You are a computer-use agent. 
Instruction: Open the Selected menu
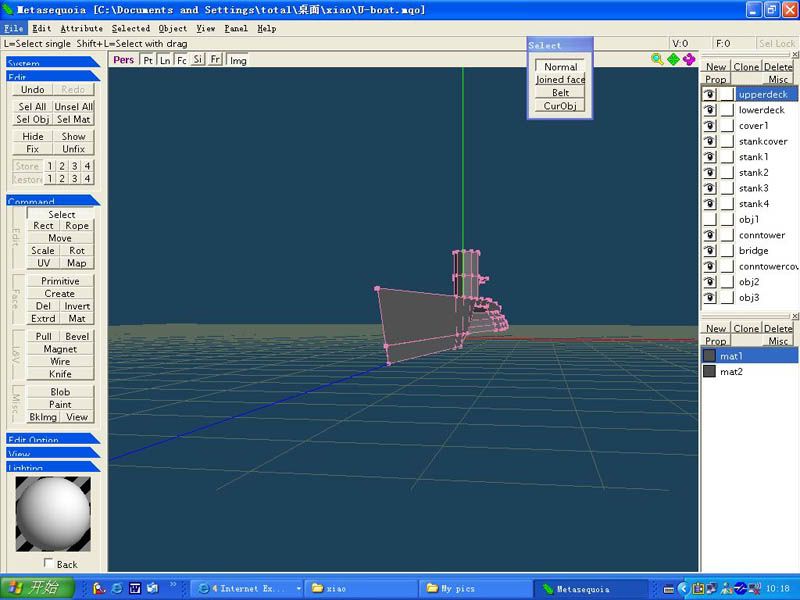coord(131,29)
